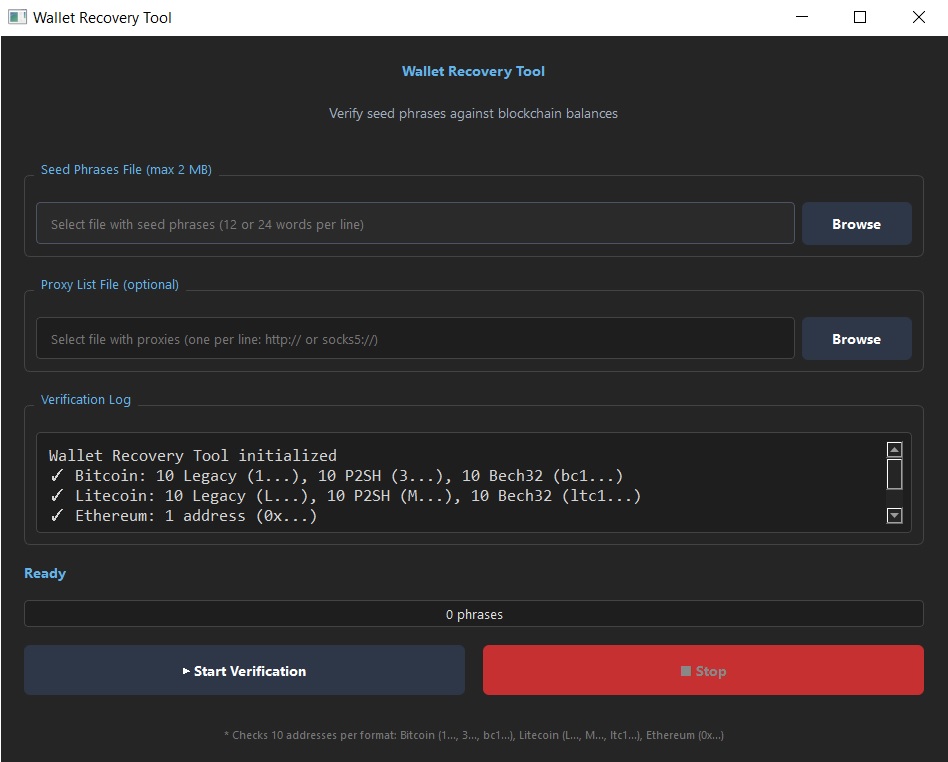The image size is (948, 762).
Task: Click the Verification Log scroll up arrow
Action: 895,450
